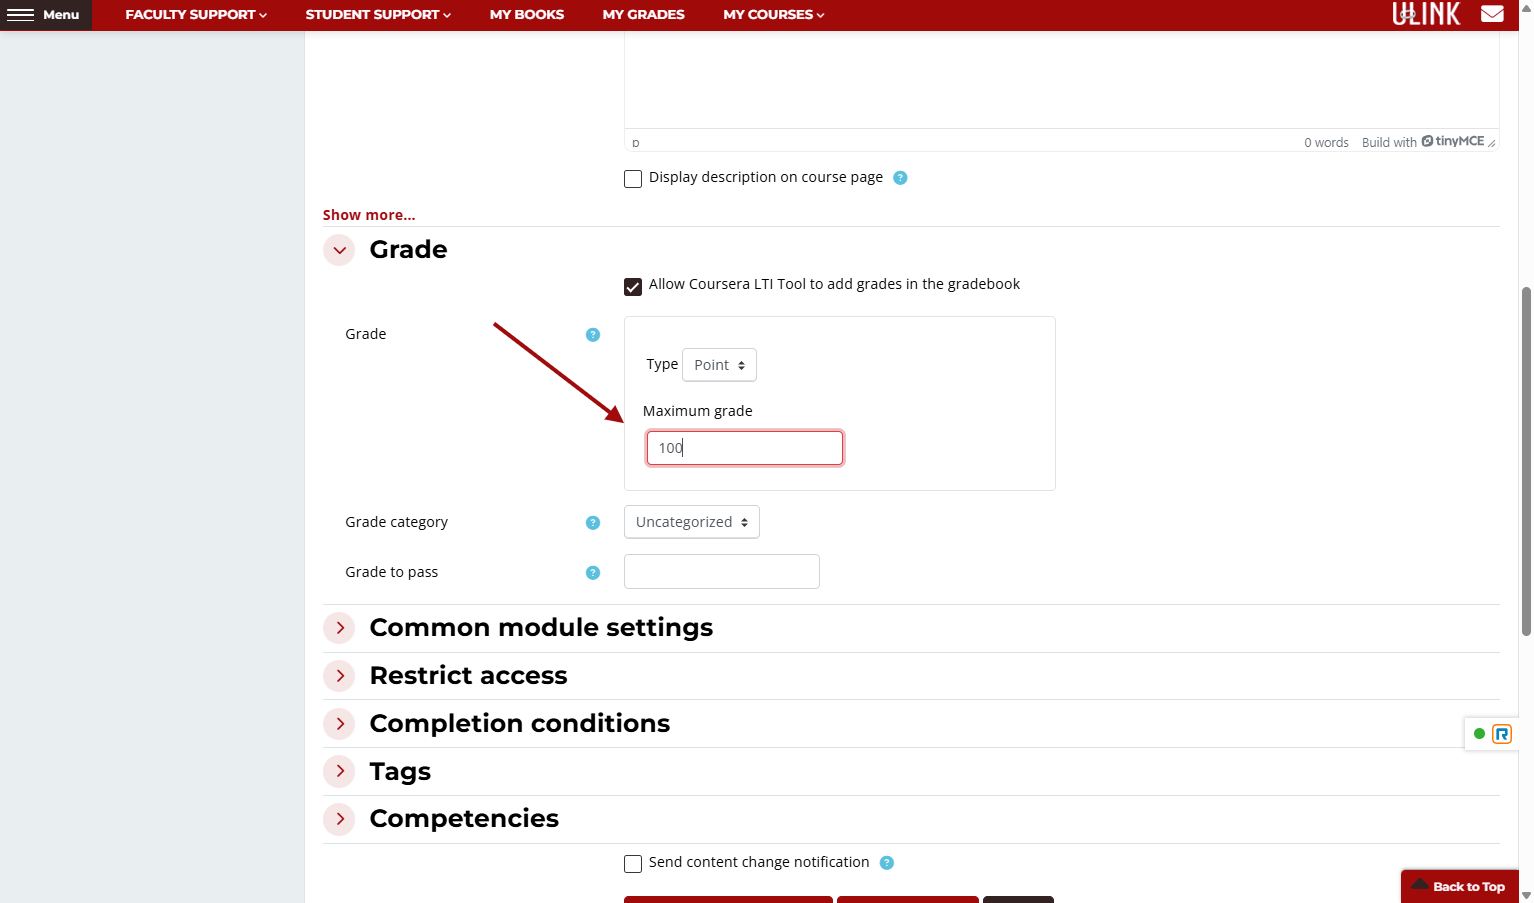Click the tinyMCE logo link
The width and height of the screenshot is (1534, 903).
click(x=1453, y=142)
